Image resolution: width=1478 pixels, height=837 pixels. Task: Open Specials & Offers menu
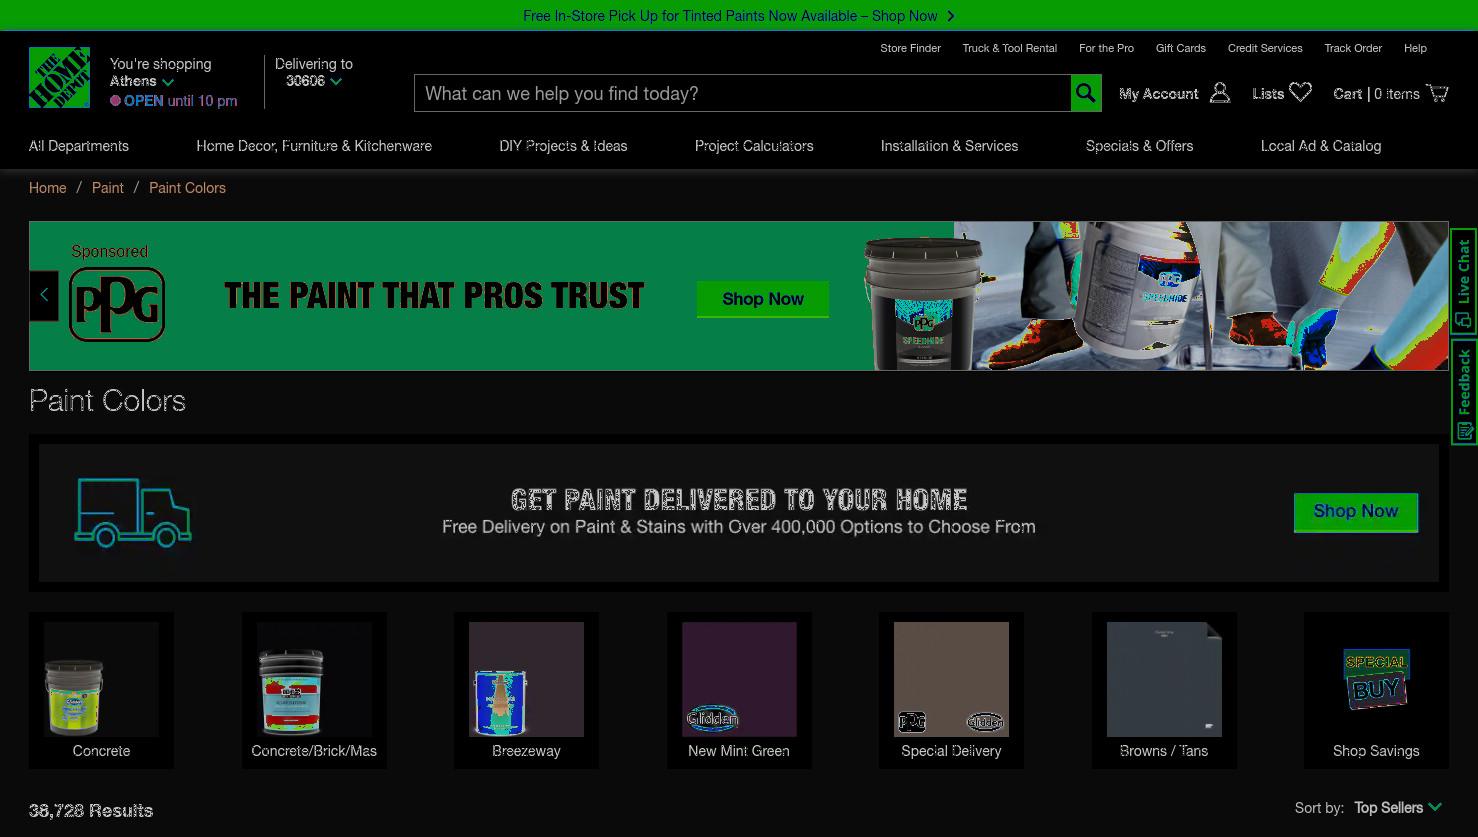pyautogui.click(x=1139, y=146)
